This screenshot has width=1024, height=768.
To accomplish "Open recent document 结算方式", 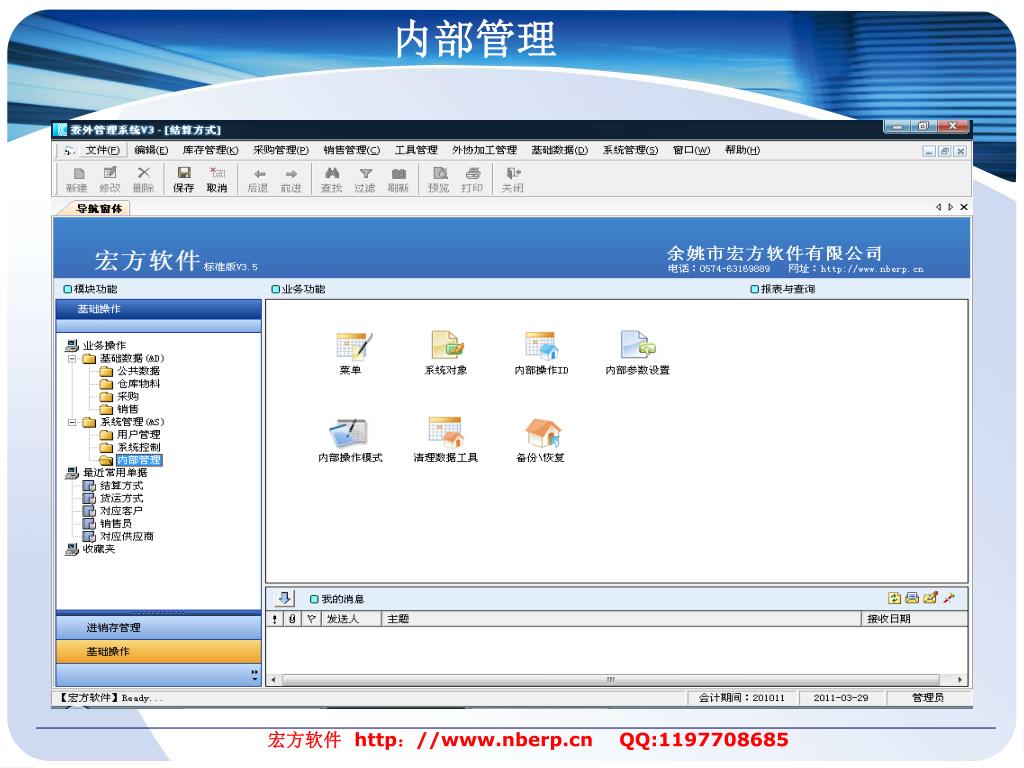I will coord(113,486).
